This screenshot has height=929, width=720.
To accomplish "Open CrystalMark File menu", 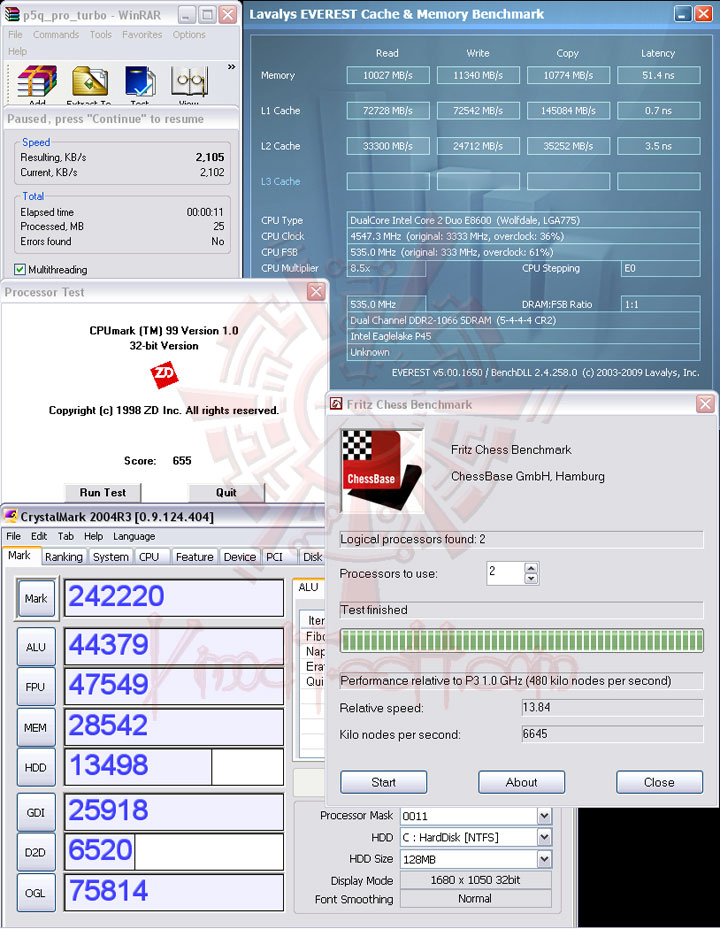I will pos(14,536).
